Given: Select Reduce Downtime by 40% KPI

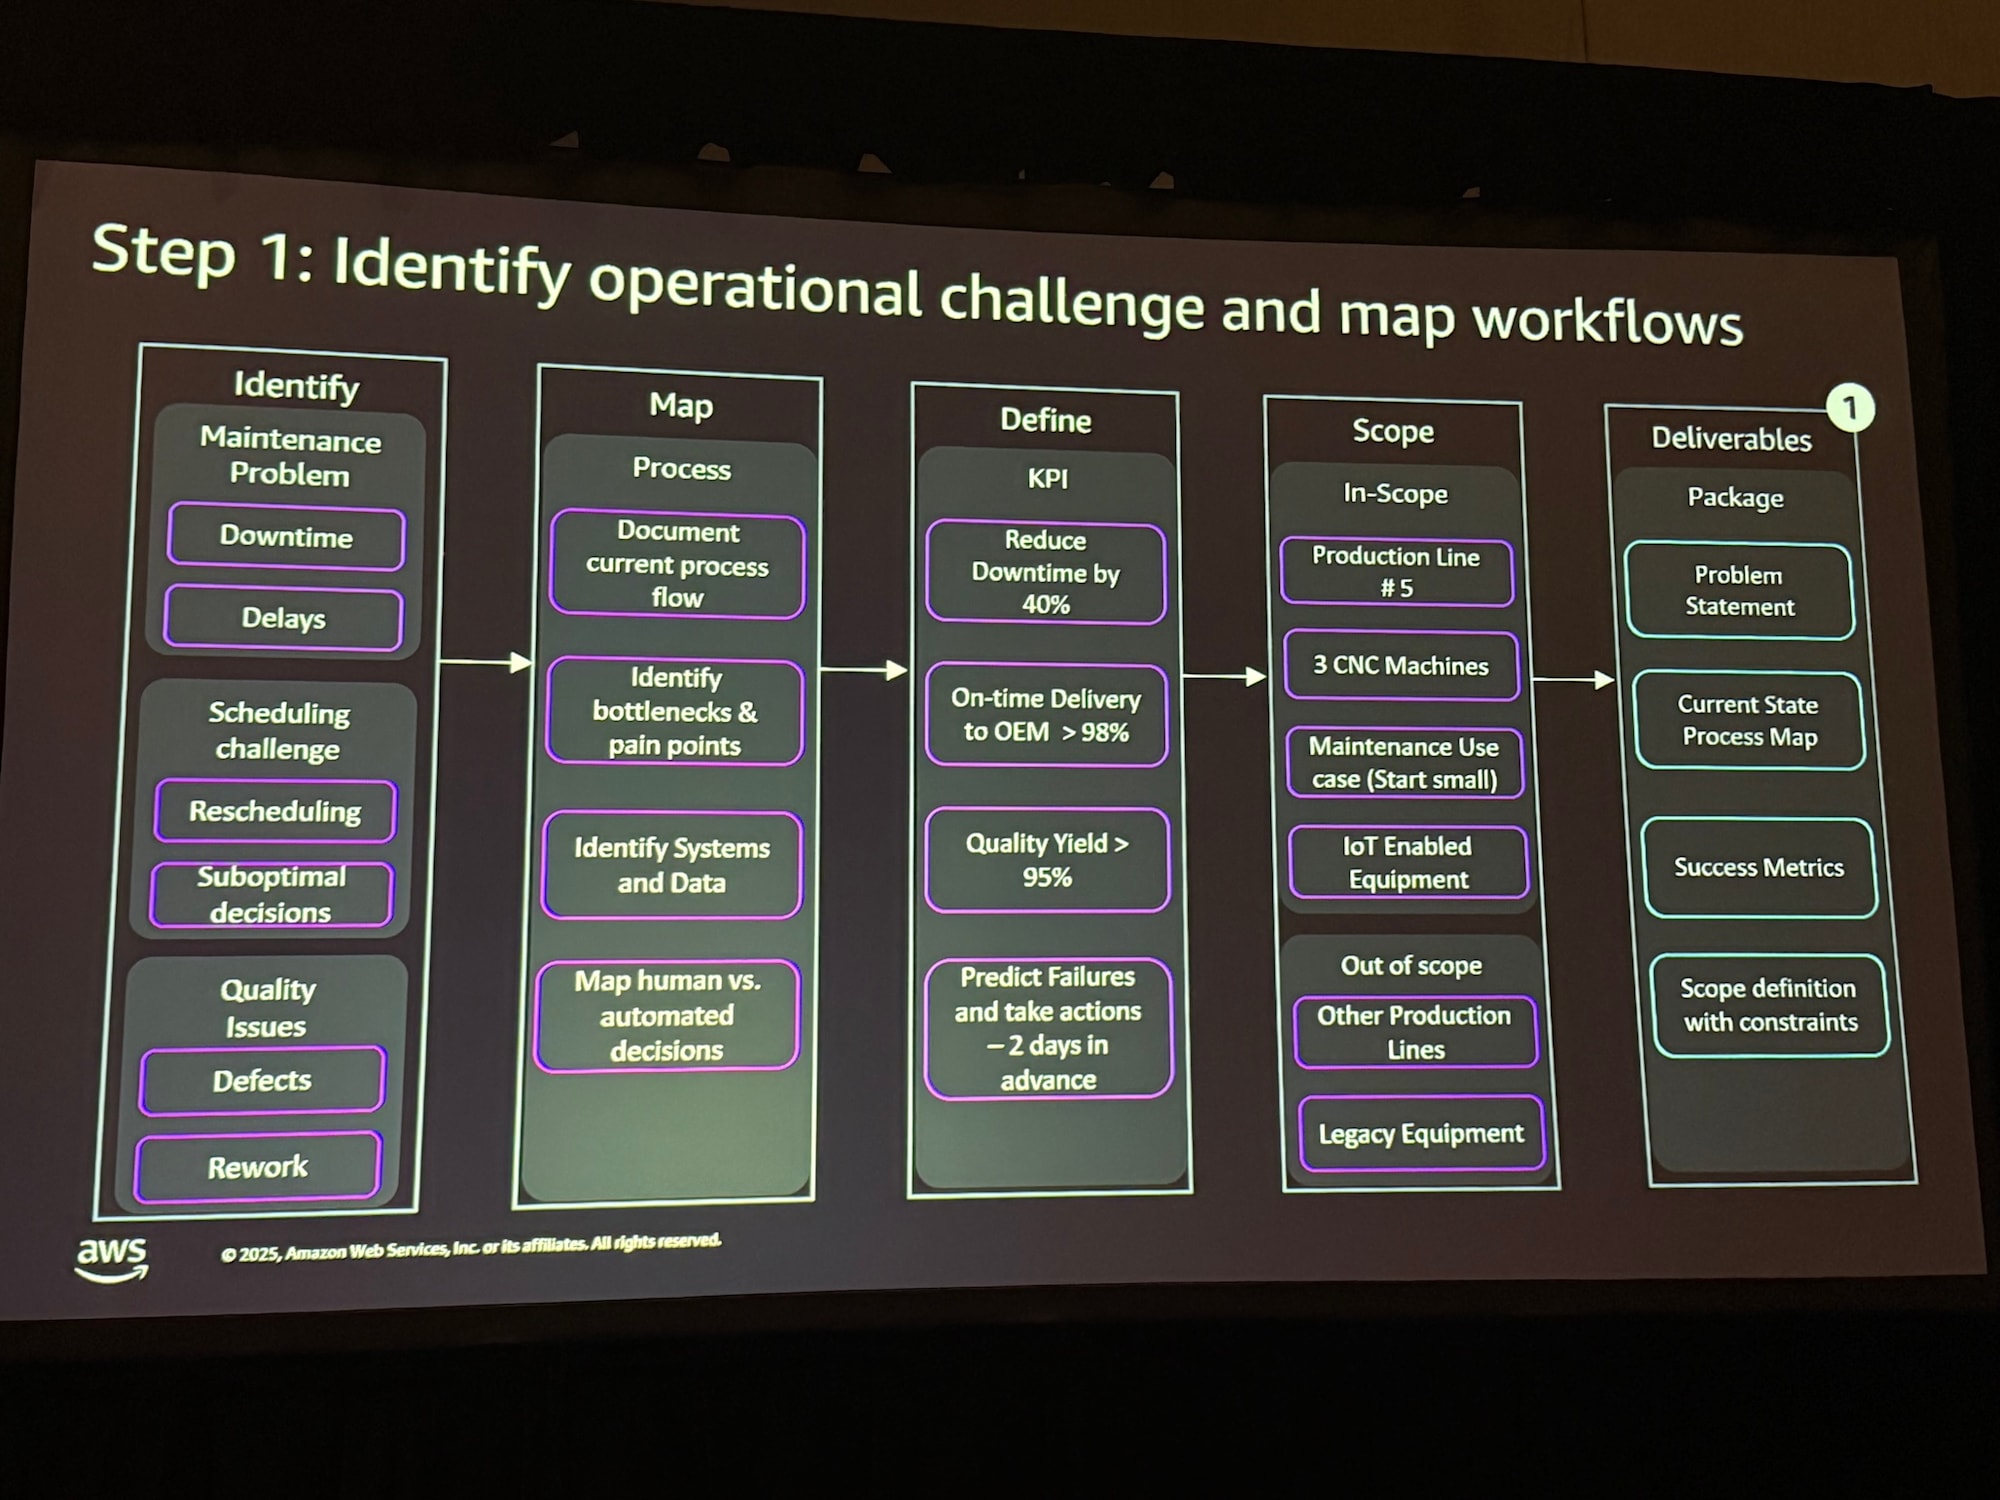Looking at the screenshot, I should (1045, 573).
